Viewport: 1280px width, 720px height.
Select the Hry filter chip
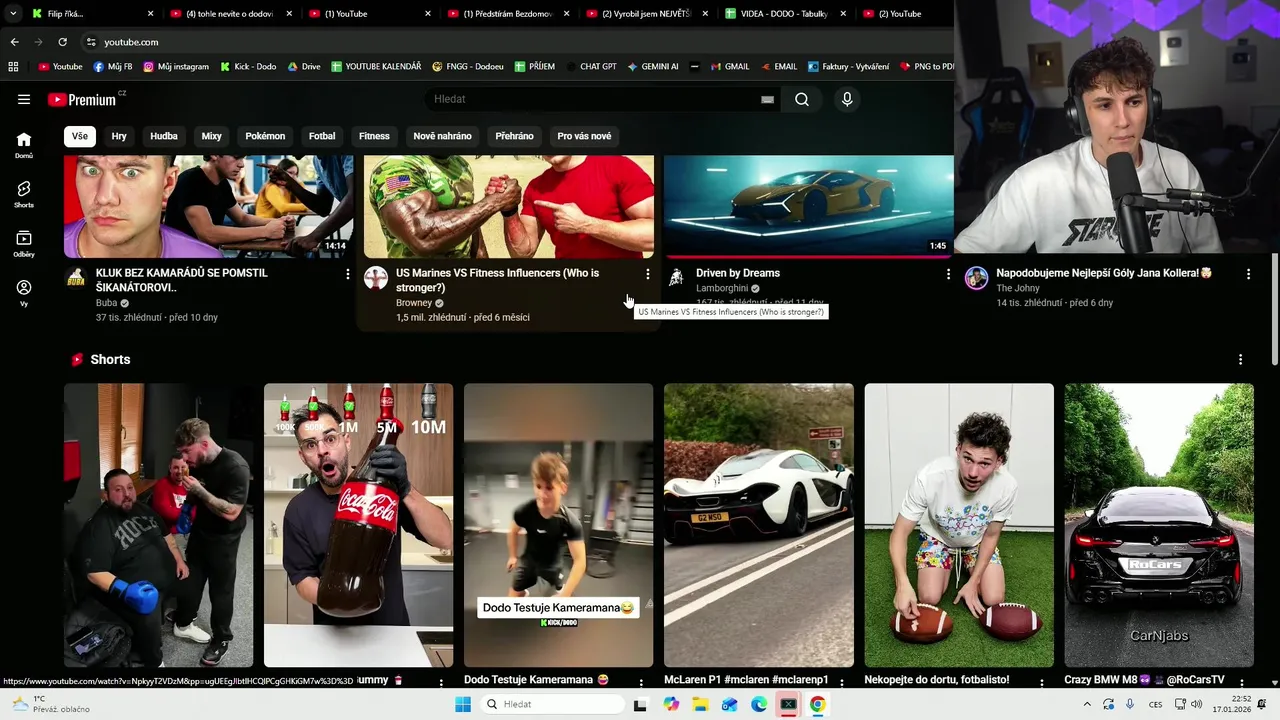119,136
